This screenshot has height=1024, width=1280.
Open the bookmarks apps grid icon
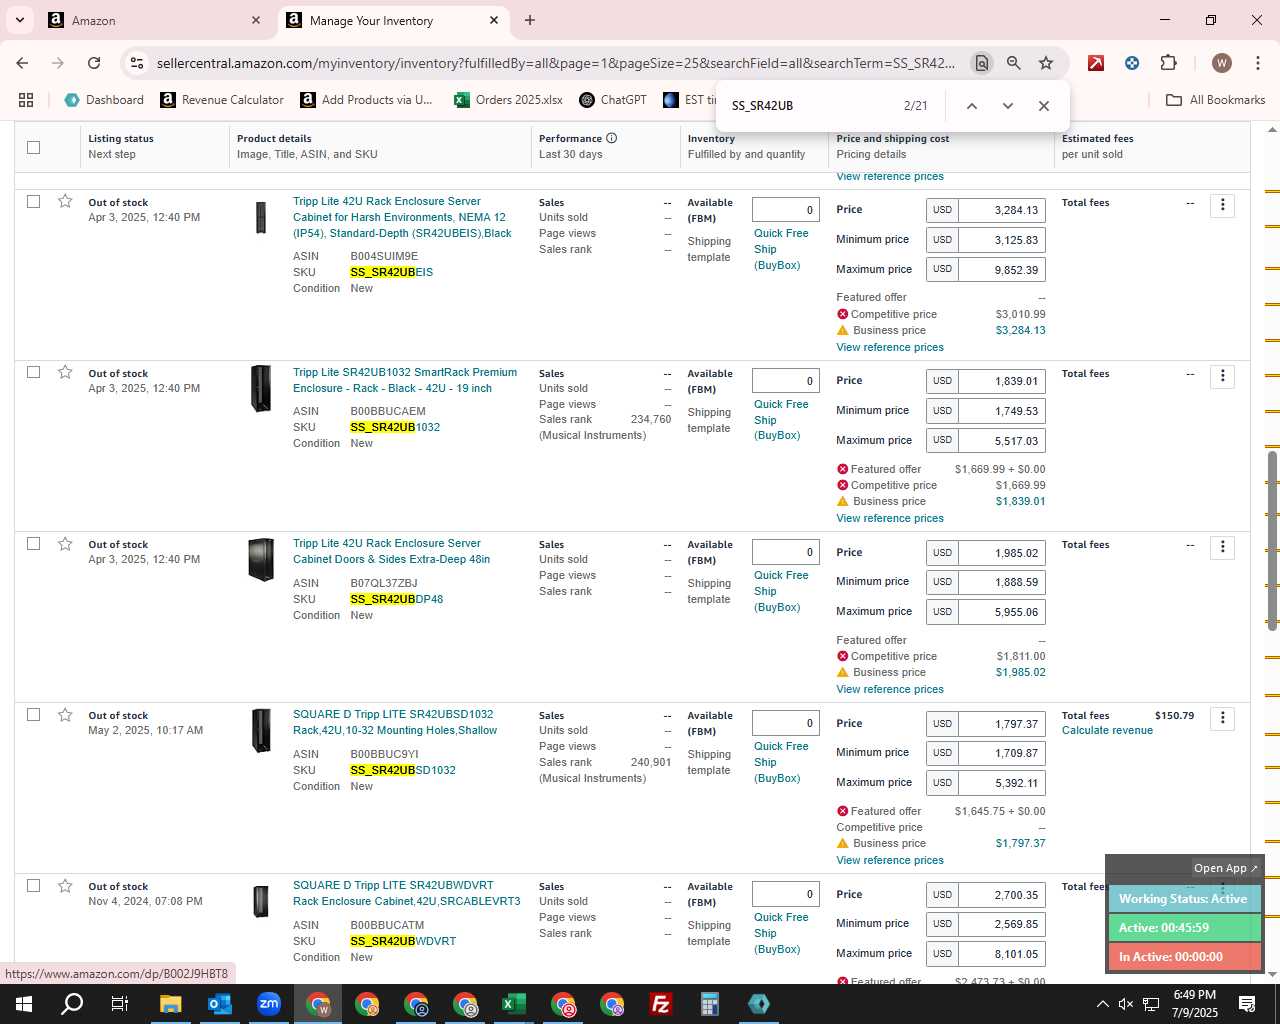26,100
